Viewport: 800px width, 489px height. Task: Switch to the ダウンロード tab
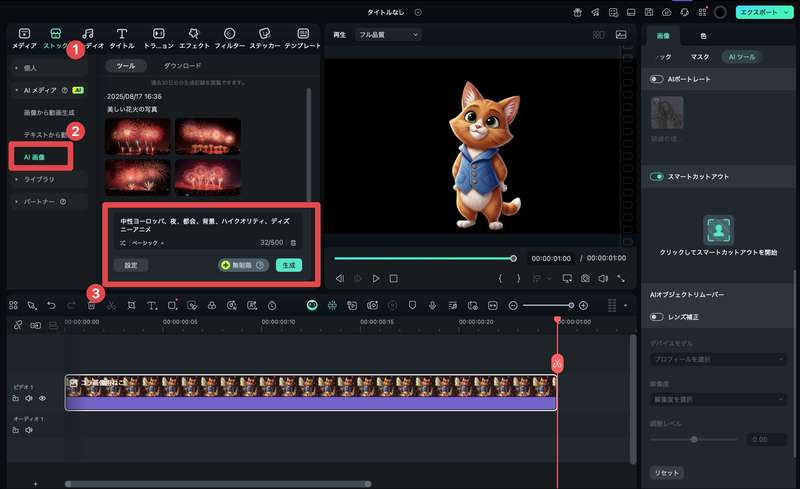pyautogui.click(x=182, y=66)
